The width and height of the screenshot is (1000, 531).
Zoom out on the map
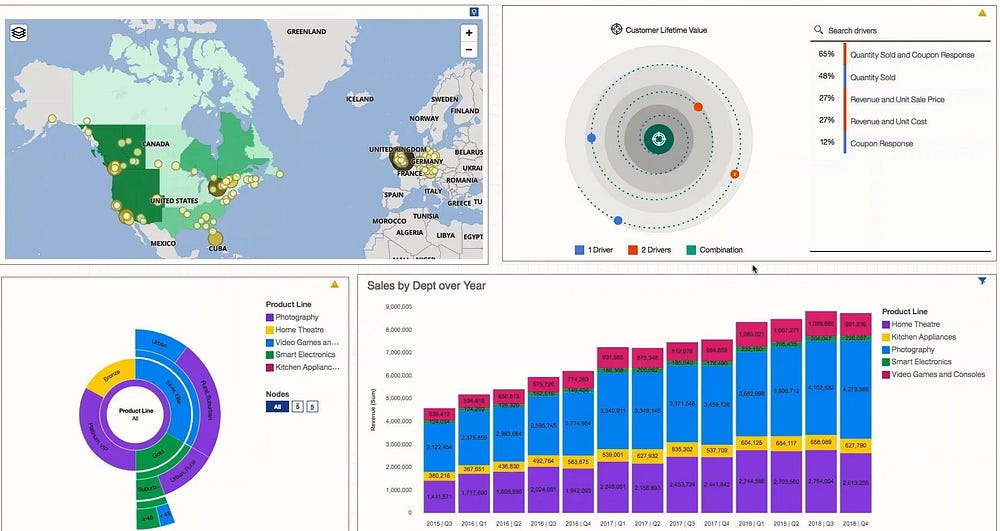[469, 50]
